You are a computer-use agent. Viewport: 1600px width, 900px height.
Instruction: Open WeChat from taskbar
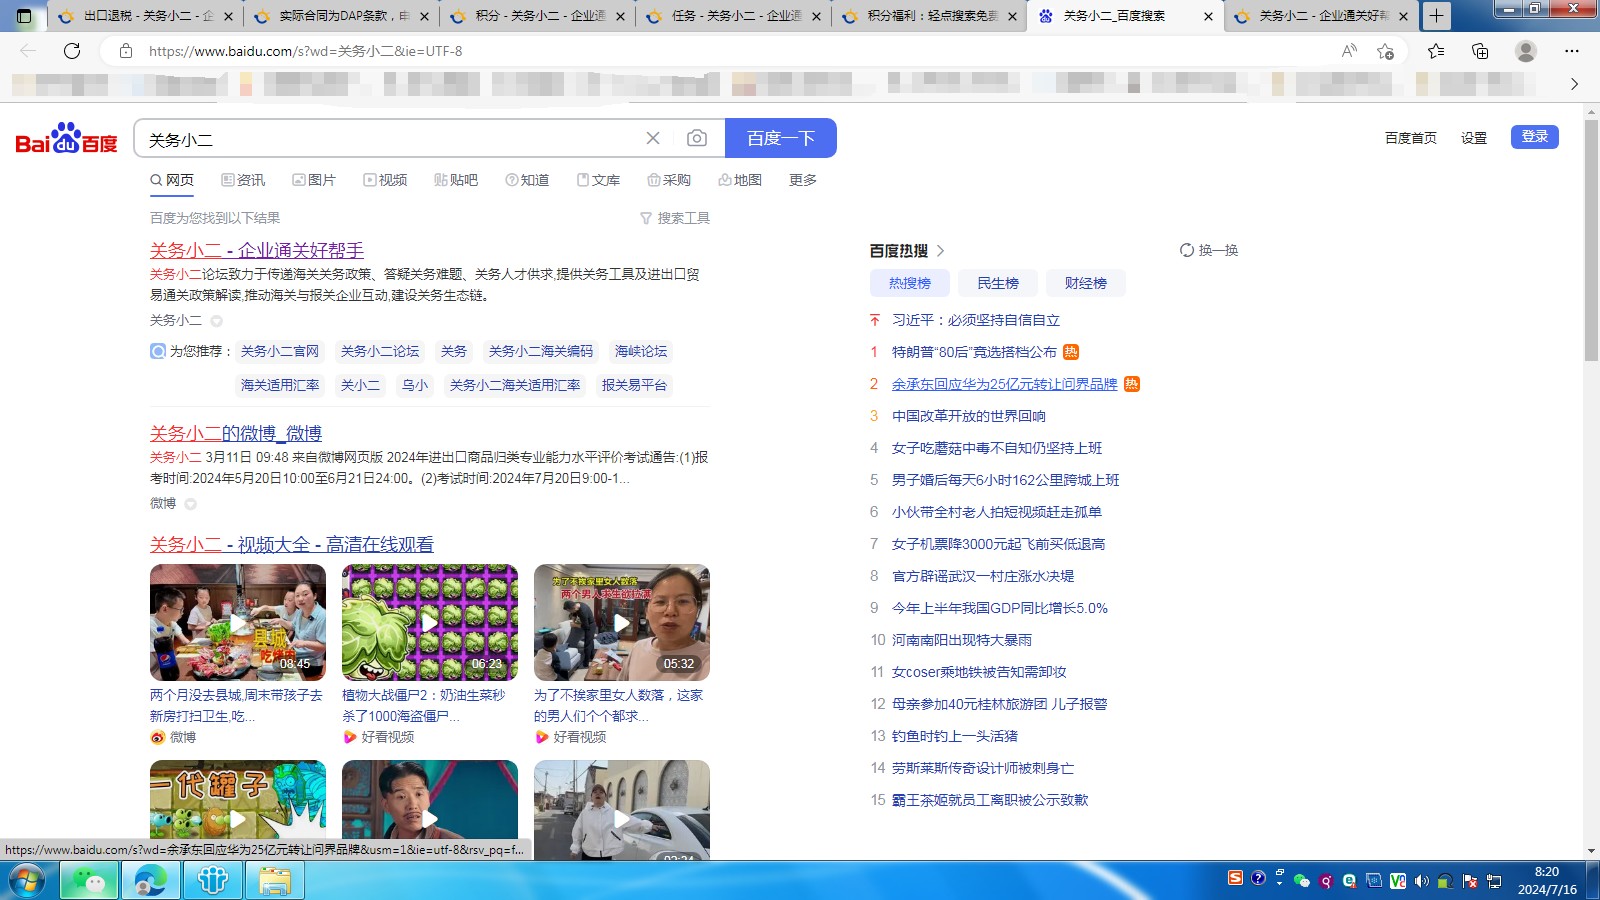coord(89,881)
